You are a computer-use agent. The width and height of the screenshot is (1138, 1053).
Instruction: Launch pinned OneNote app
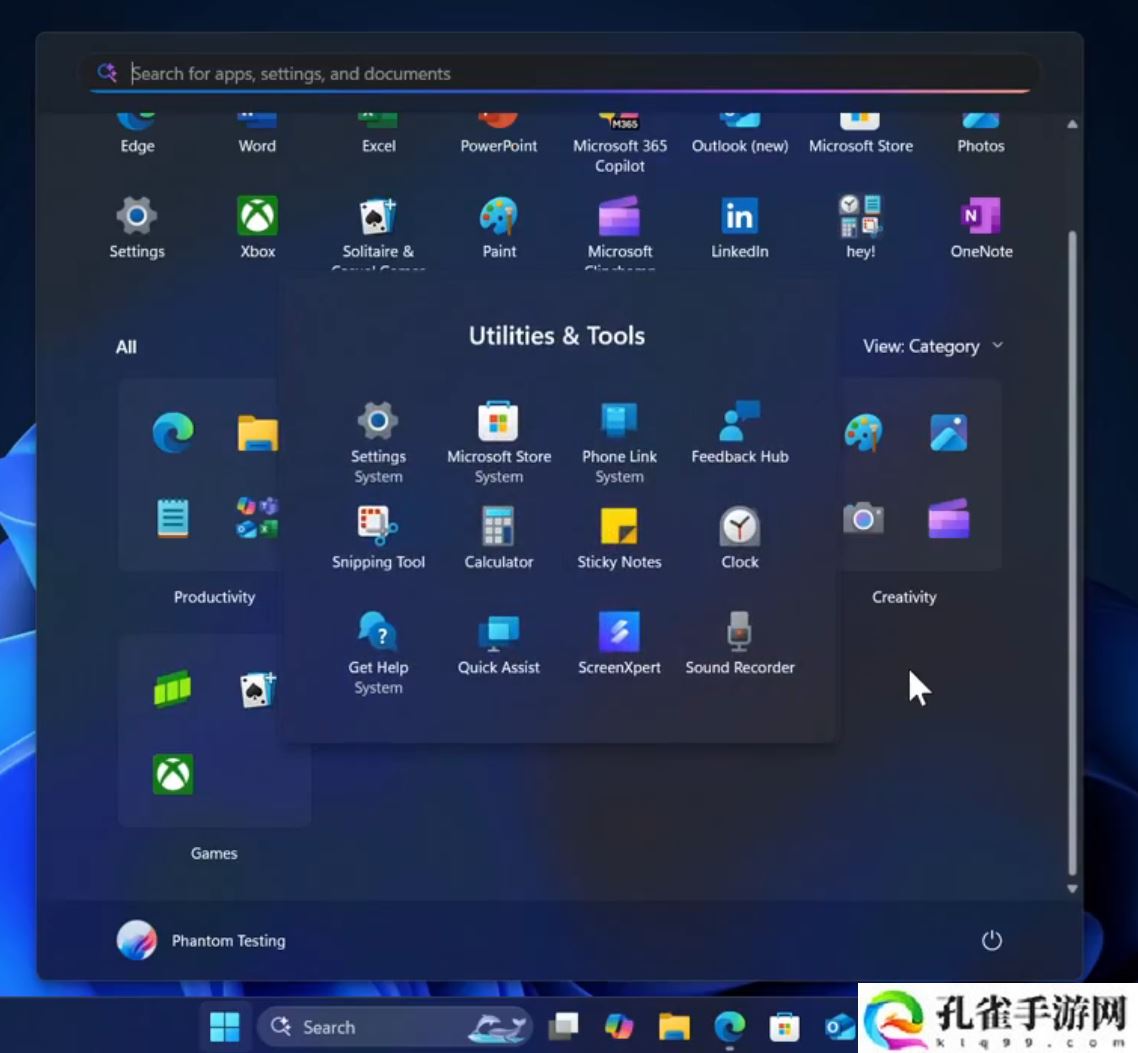(981, 227)
